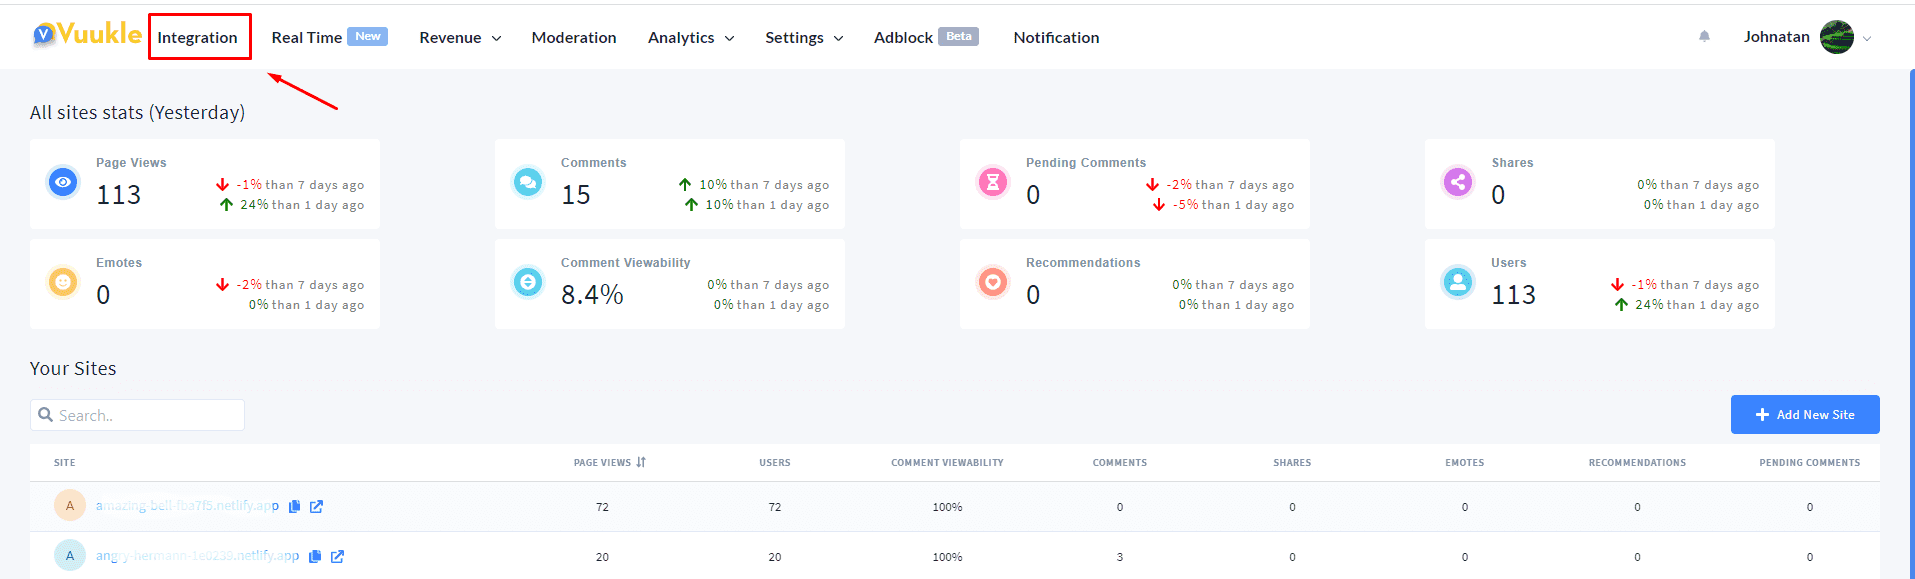Open amazing-bell site in new tab
This screenshot has height=579, width=1915.
point(316,506)
